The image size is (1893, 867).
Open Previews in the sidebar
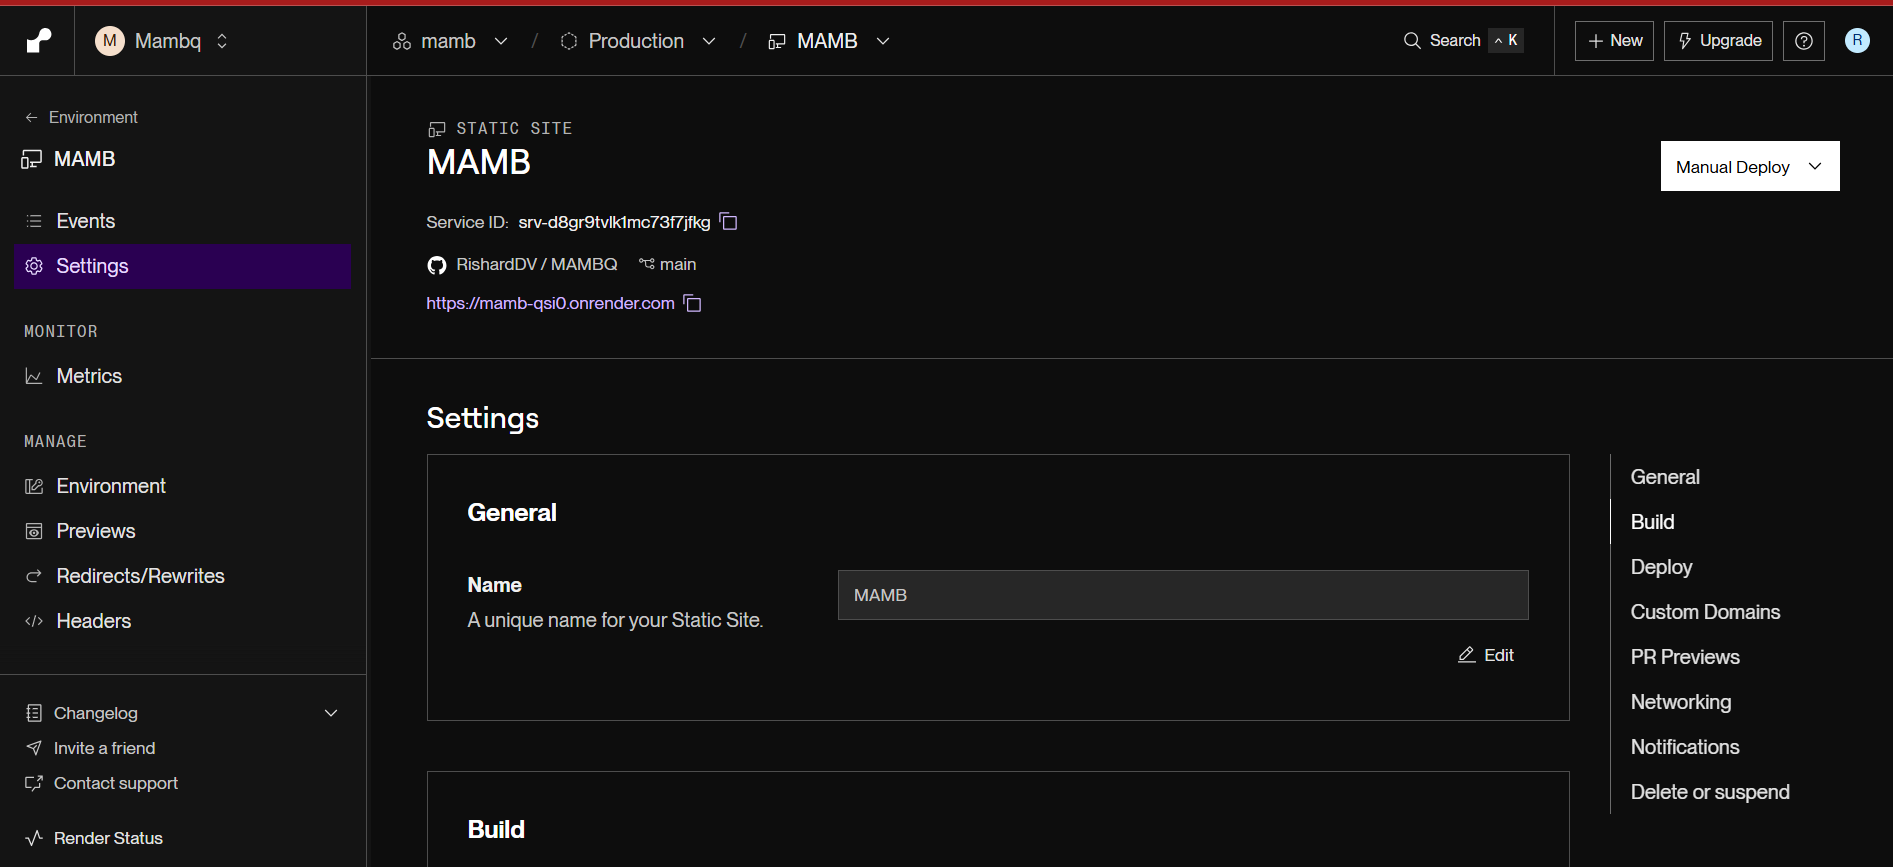[183, 531]
